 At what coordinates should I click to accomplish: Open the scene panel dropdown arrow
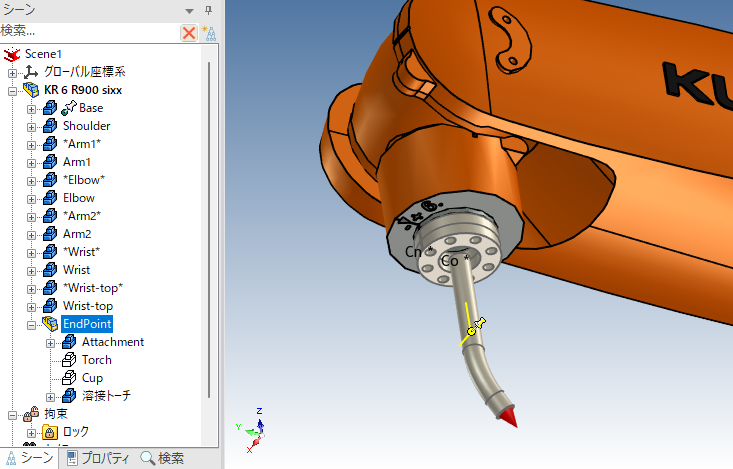coord(189,10)
